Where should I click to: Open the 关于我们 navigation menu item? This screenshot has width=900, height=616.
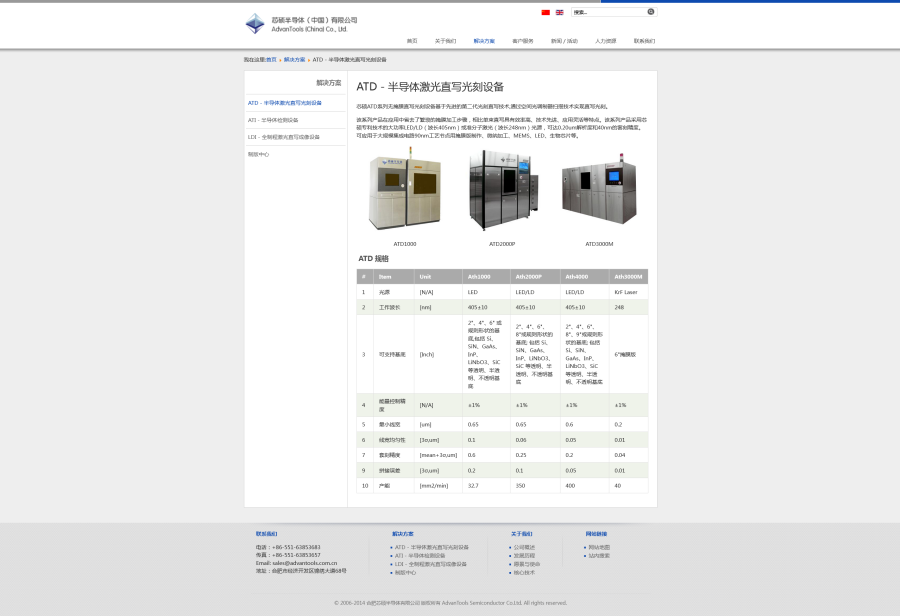[x=445, y=41]
